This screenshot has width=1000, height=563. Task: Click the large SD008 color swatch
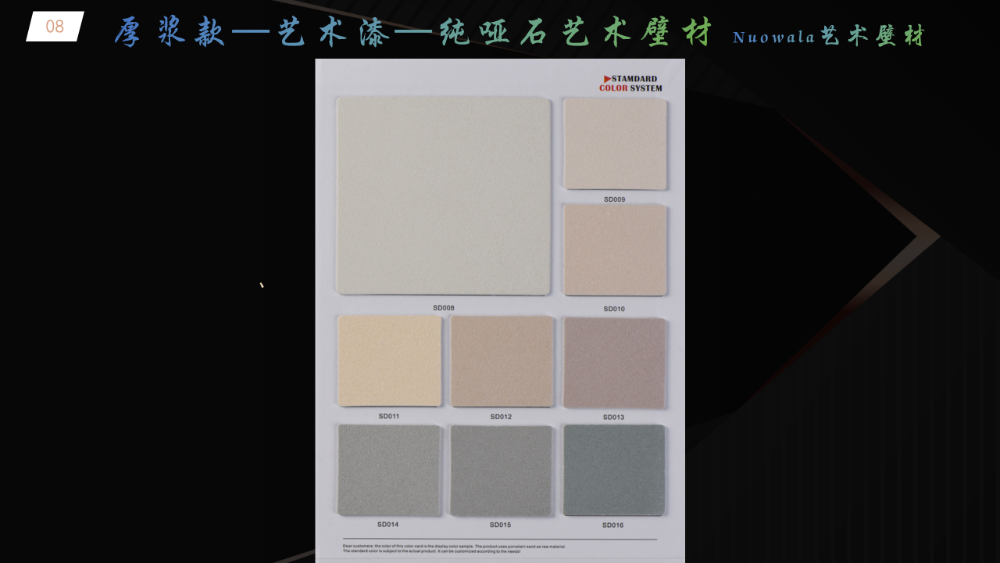(443, 196)
